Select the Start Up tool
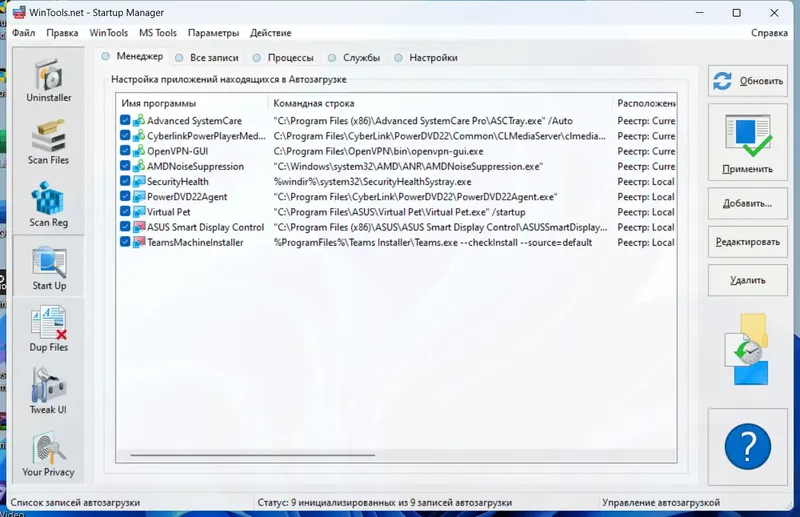Viewport: 800px width, 517px height. [x=49, y=268]
